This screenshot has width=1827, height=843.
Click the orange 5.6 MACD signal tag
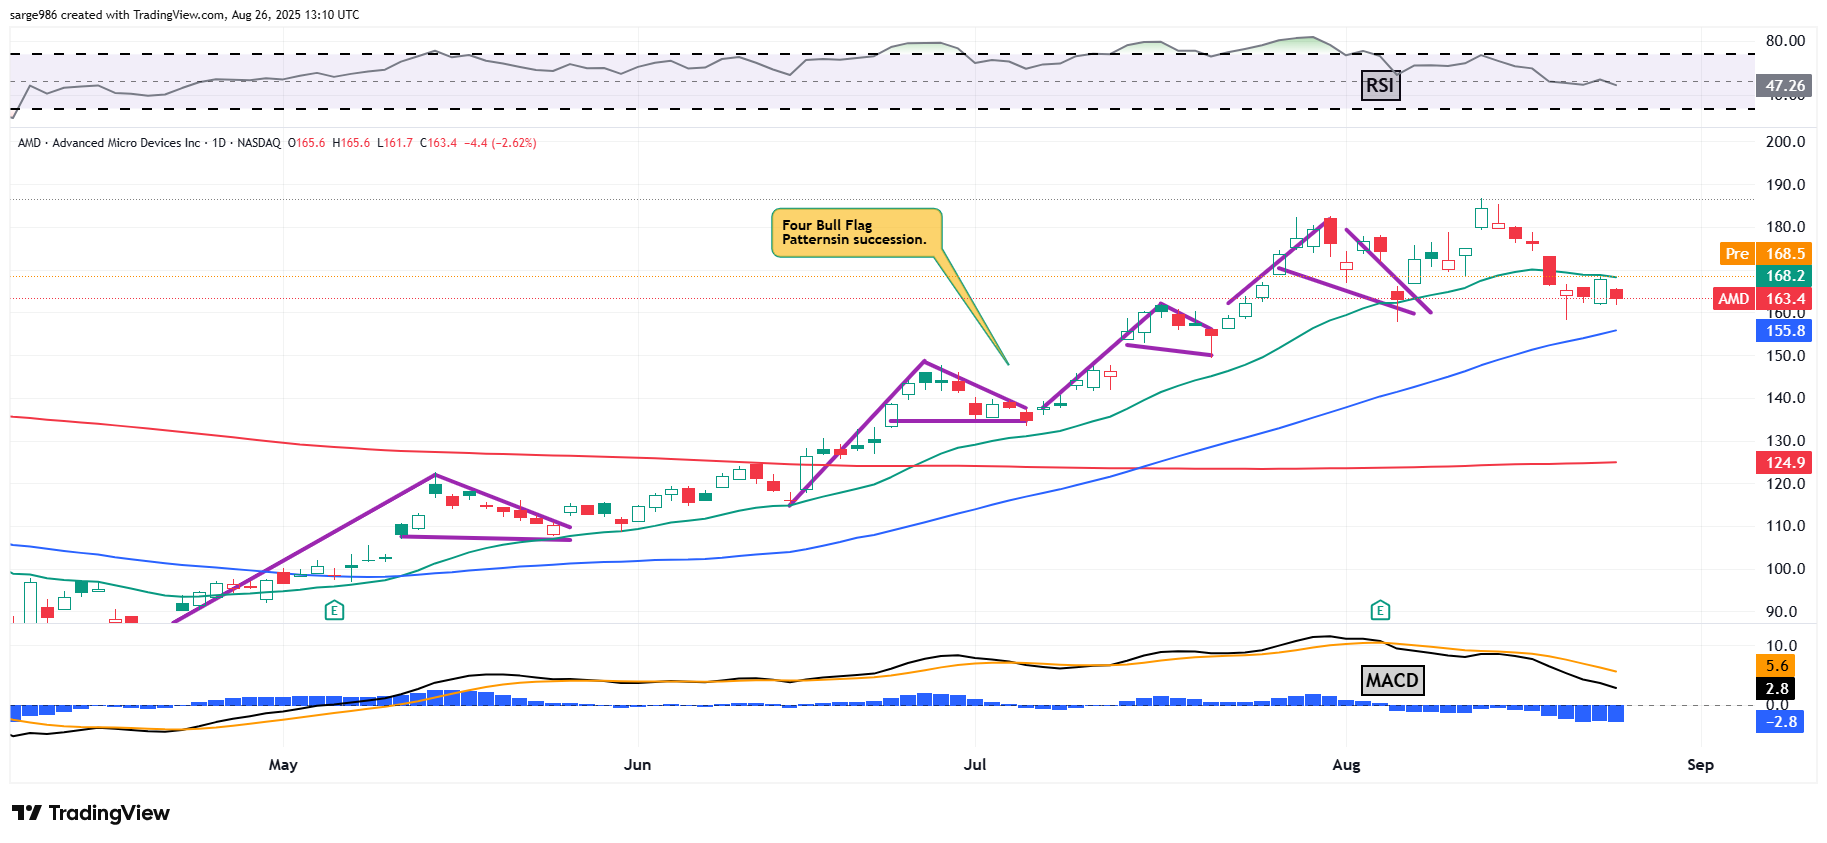click(x=1777, y=666)
